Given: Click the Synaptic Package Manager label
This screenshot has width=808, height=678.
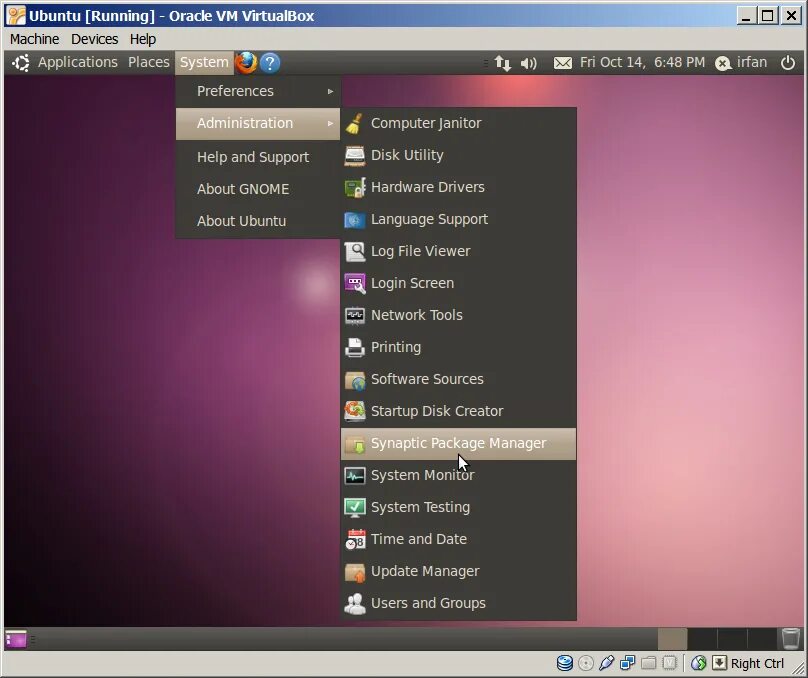Looking at the screenshot, I should click(x=458, y=443).
